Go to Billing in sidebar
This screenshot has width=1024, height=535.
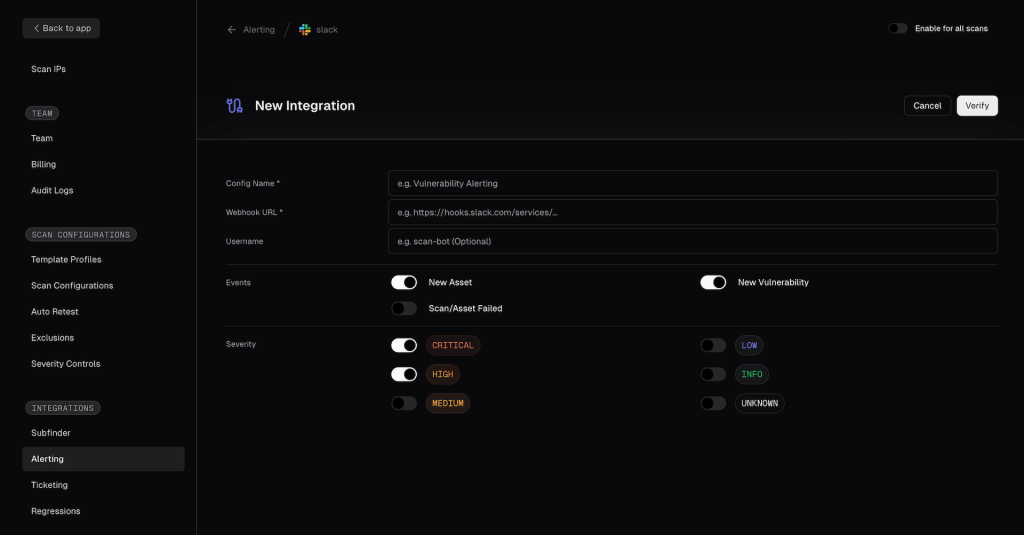43,164
